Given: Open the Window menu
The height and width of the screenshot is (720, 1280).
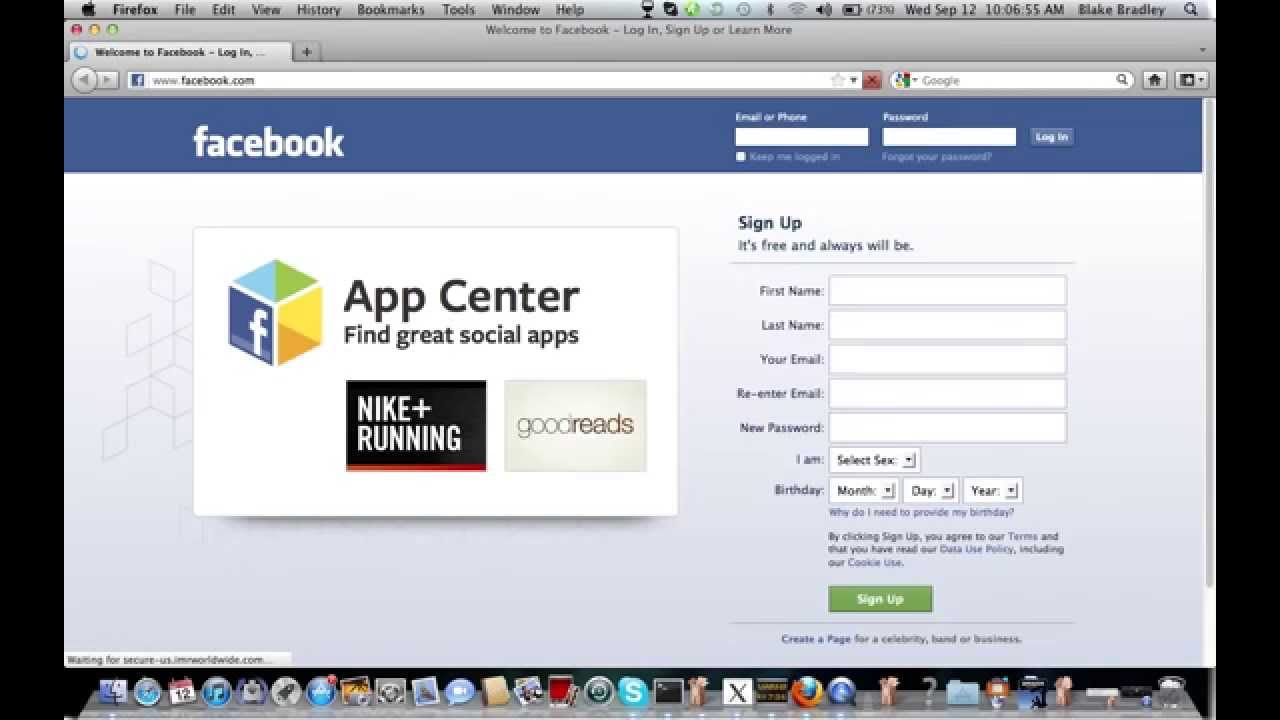Looking at the screenshot, I should (x=515, y=9).
